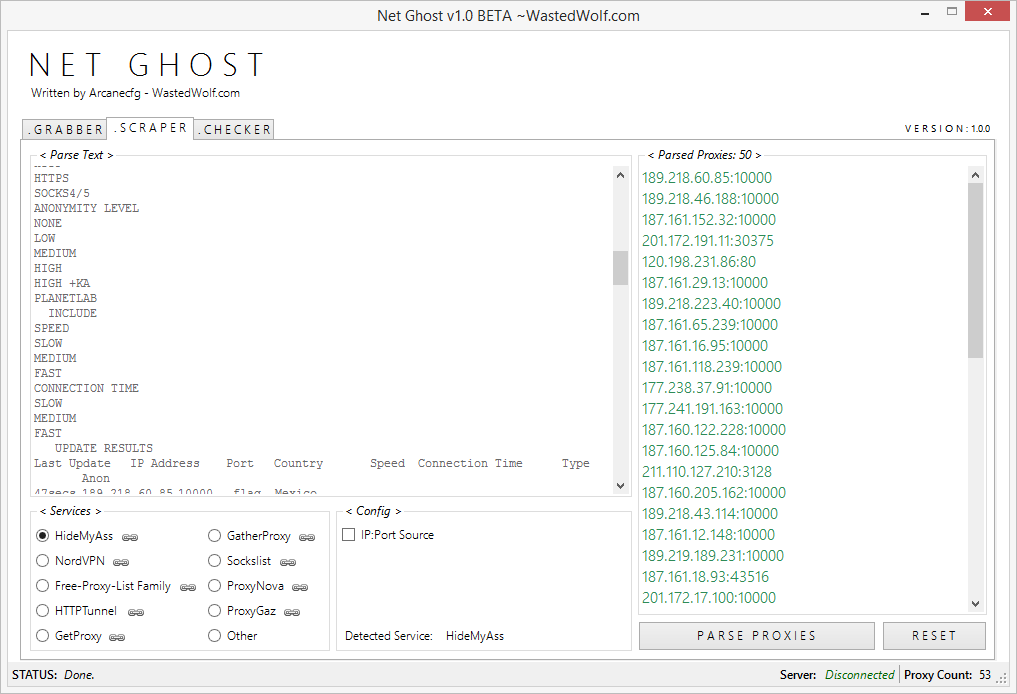Click the Parse Text scrollbar thumb
The width and height of the screenshot is (1017, 694).
620,268
